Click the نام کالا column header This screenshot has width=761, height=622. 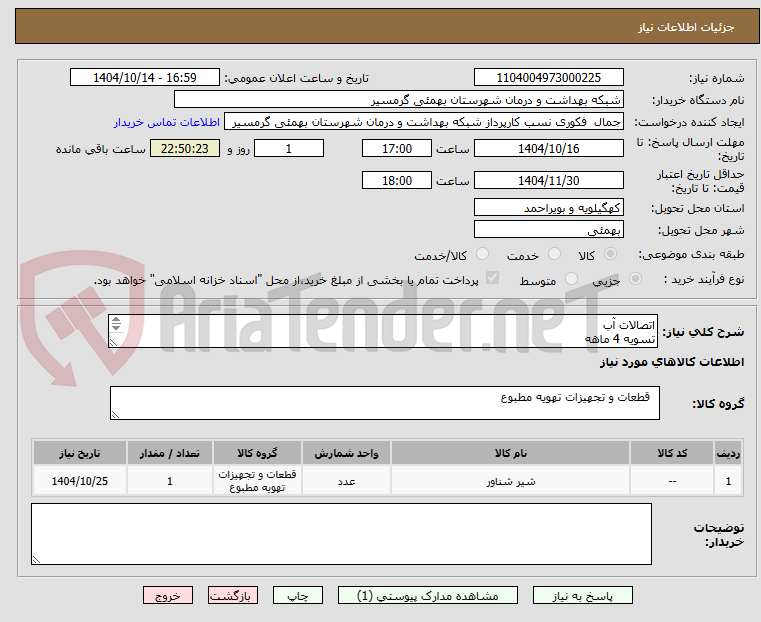click(511, 453)
